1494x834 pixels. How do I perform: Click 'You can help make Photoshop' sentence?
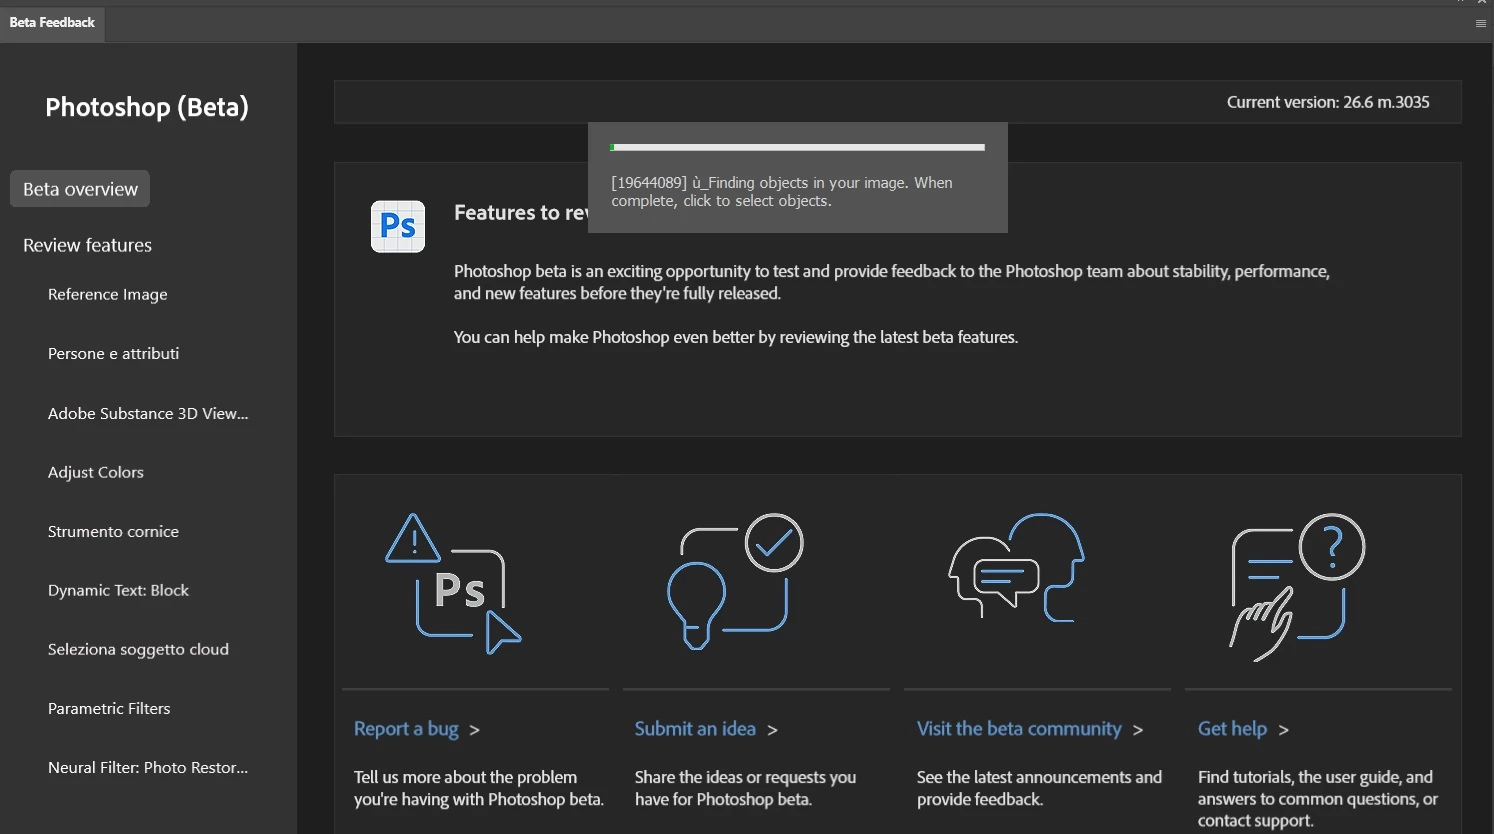(736, 337)
